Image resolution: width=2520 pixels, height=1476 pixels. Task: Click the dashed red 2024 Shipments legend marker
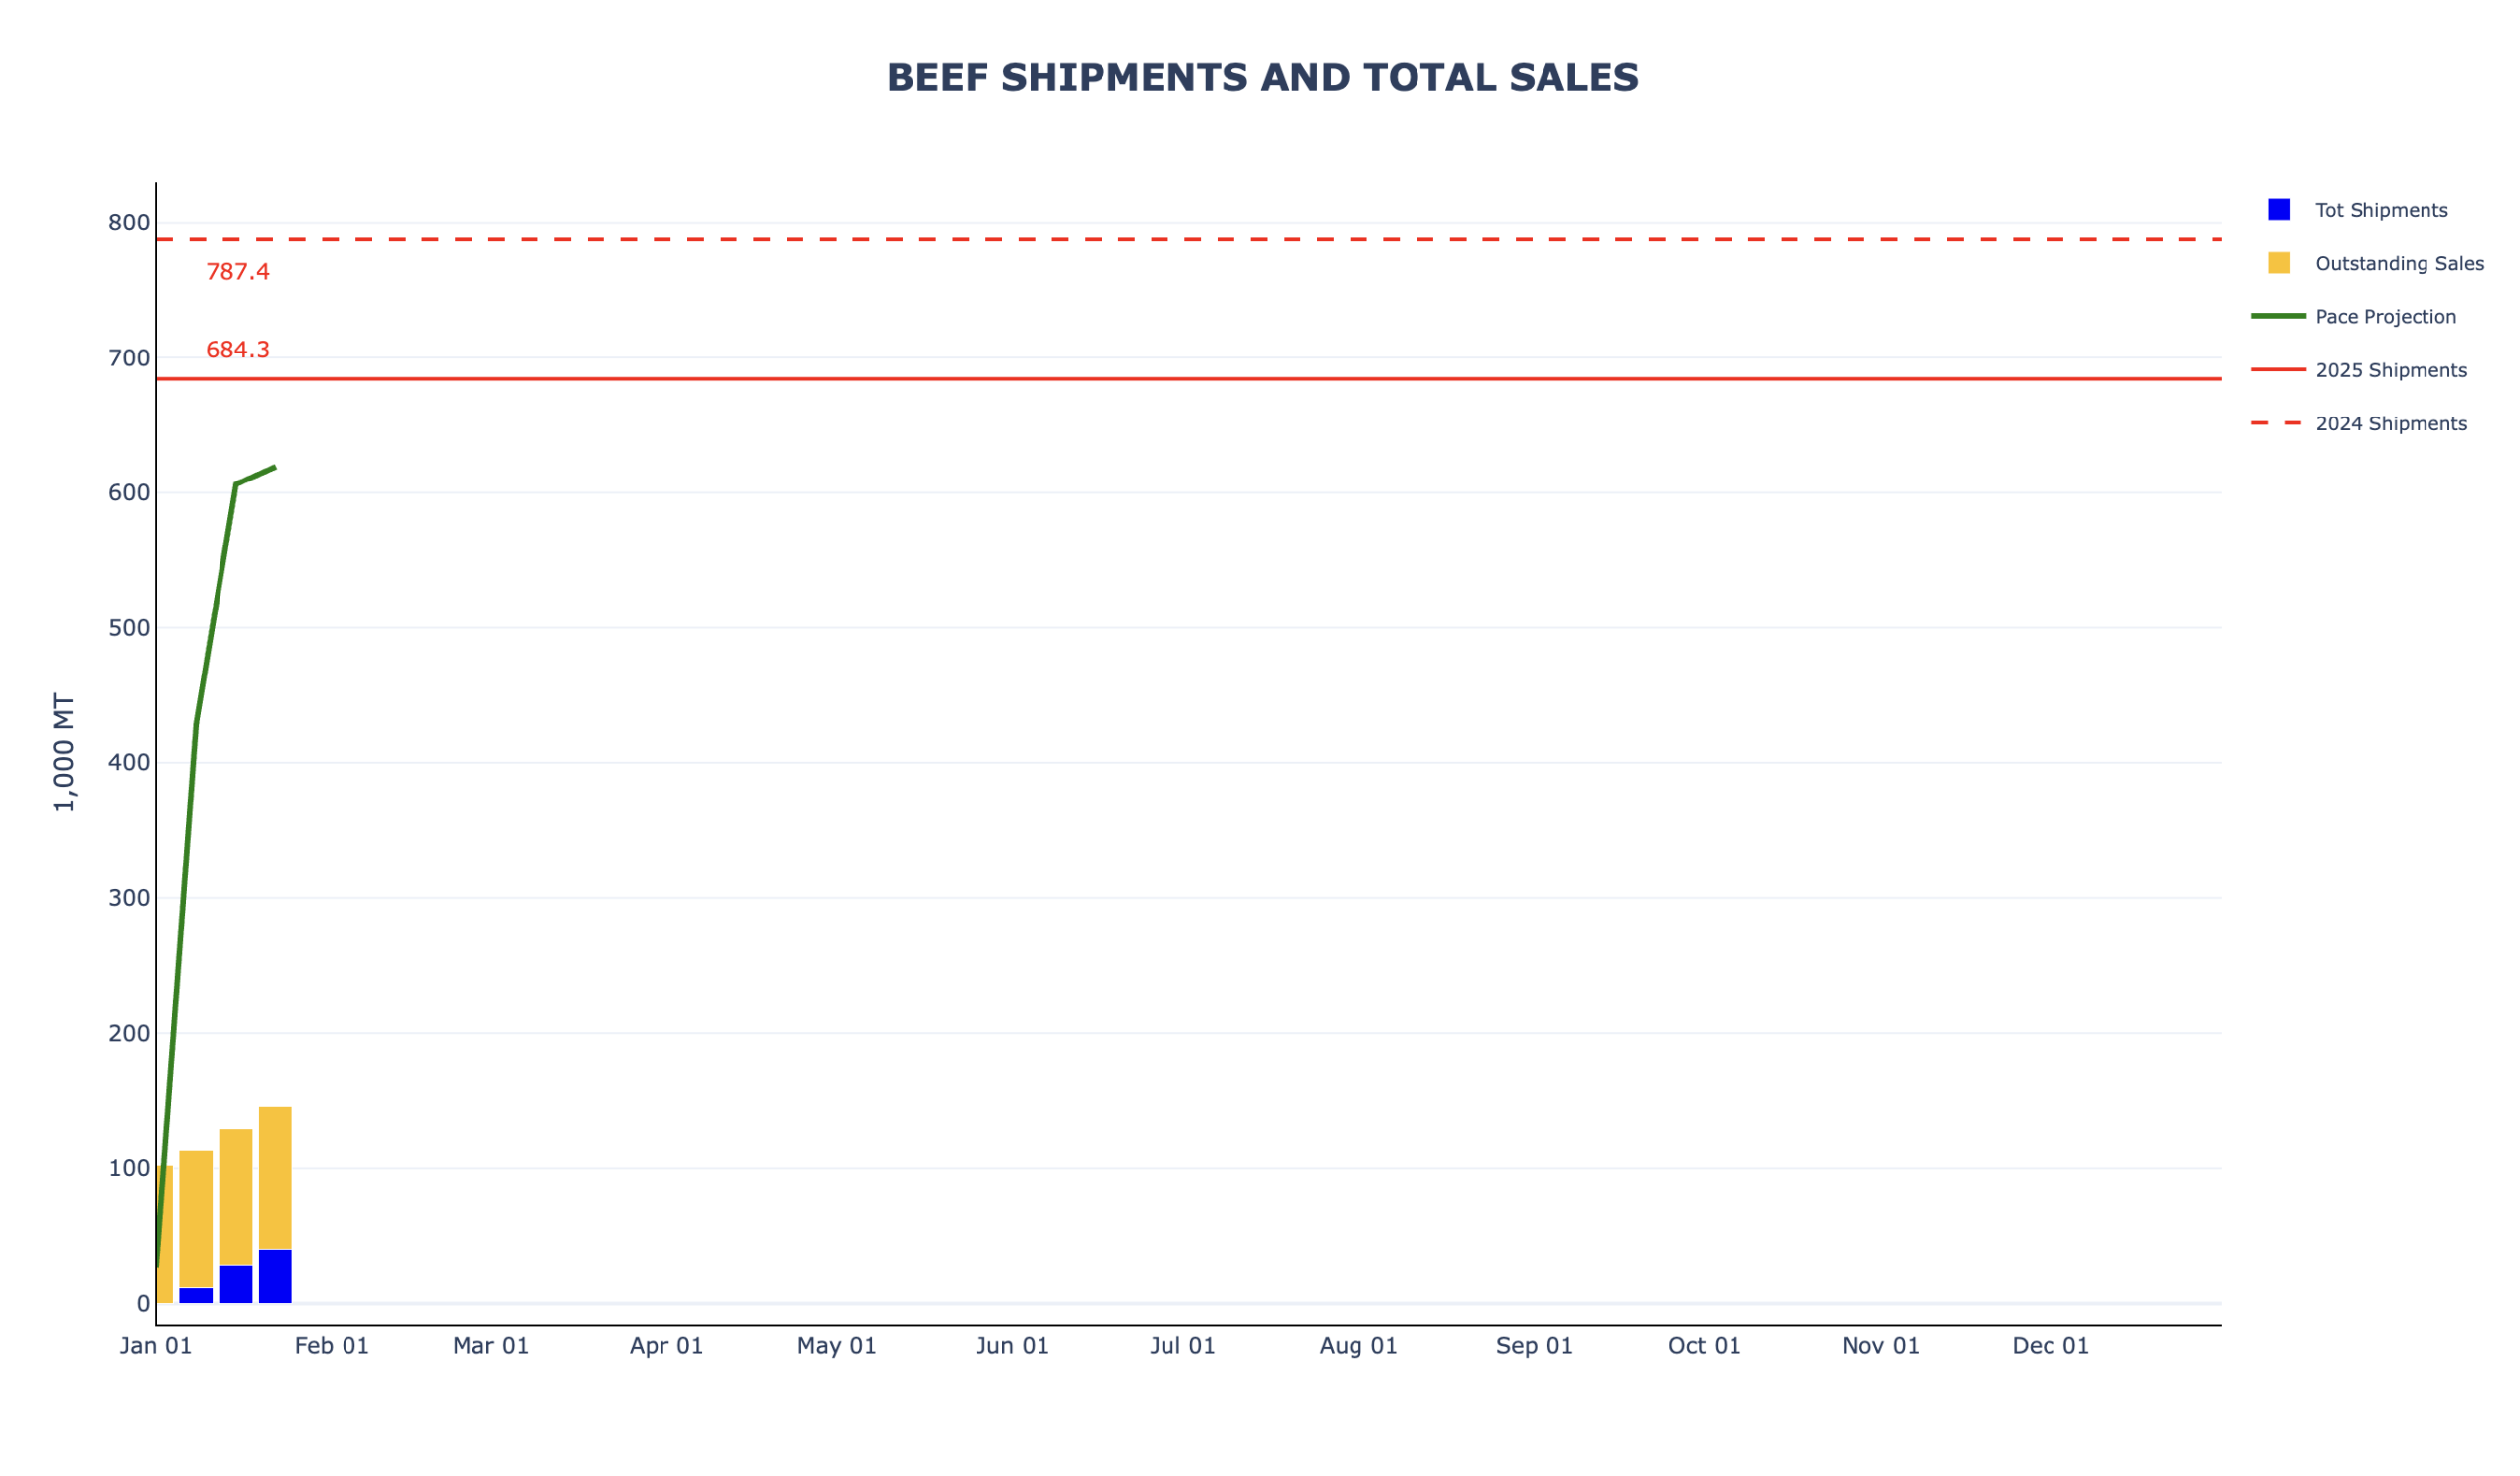point(2278,424)
